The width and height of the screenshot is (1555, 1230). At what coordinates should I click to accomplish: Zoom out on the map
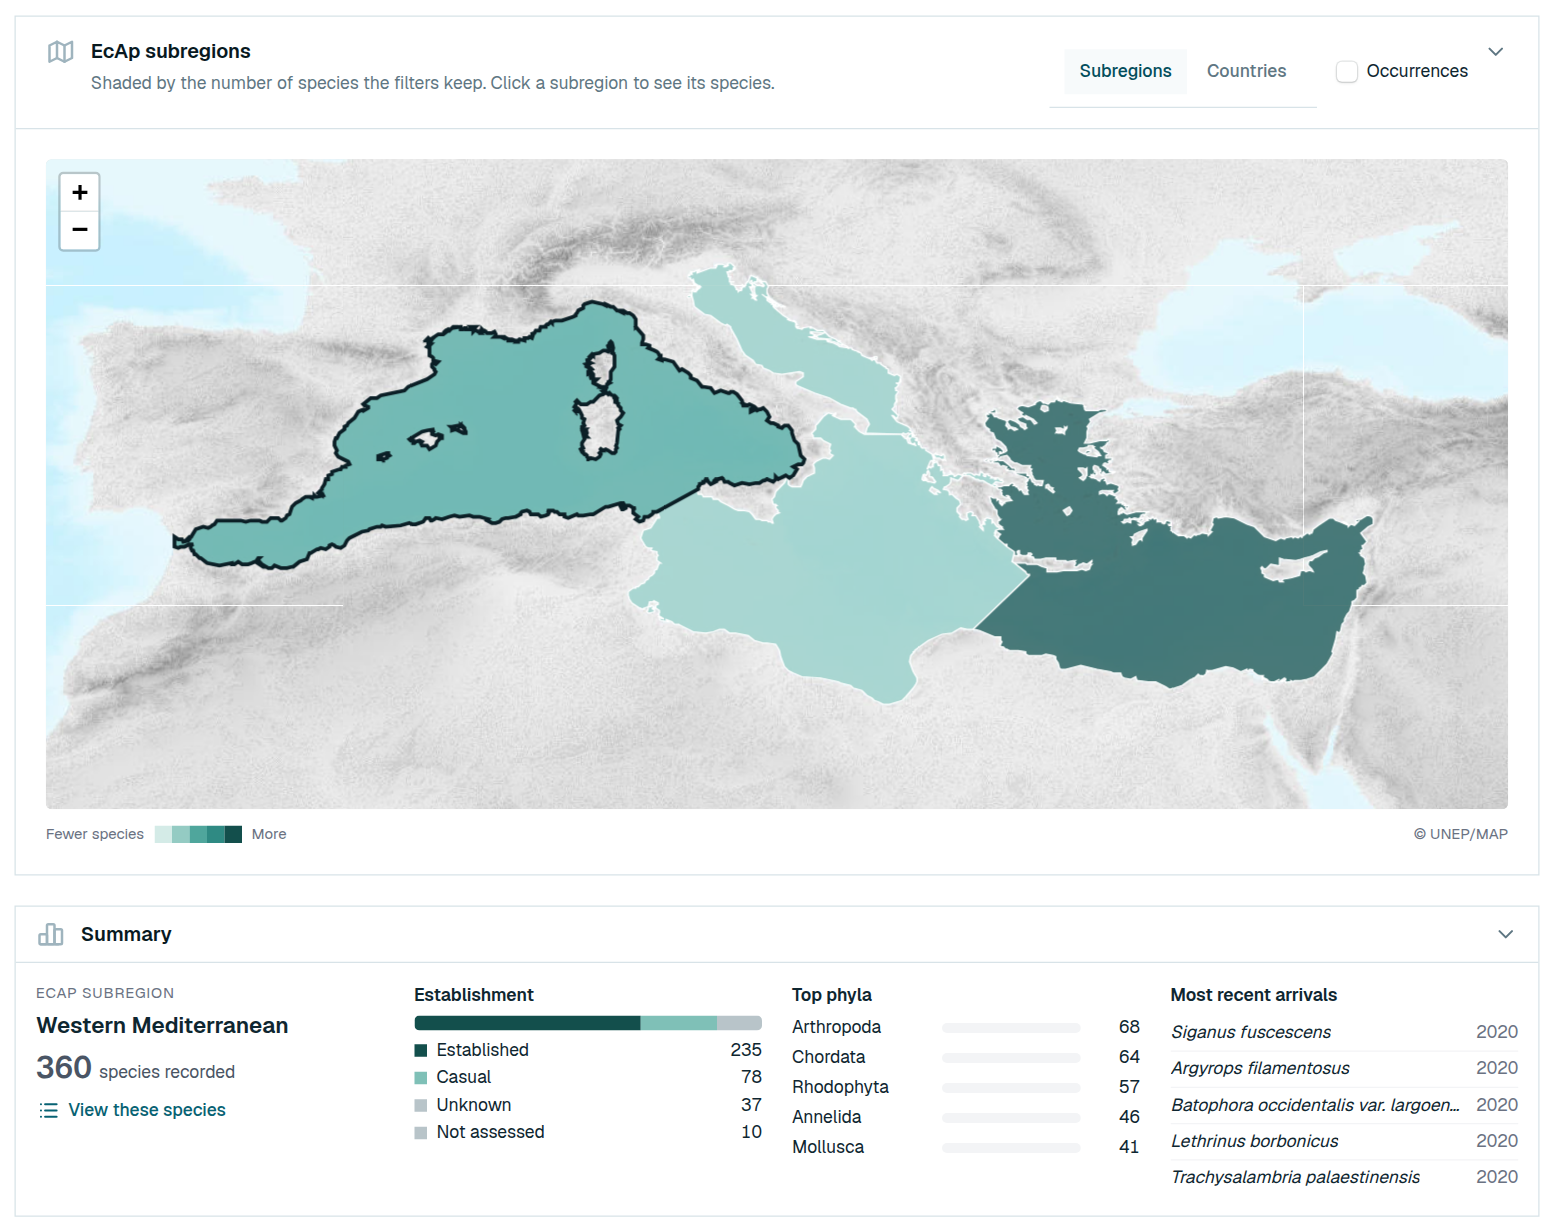pos(80,230)
